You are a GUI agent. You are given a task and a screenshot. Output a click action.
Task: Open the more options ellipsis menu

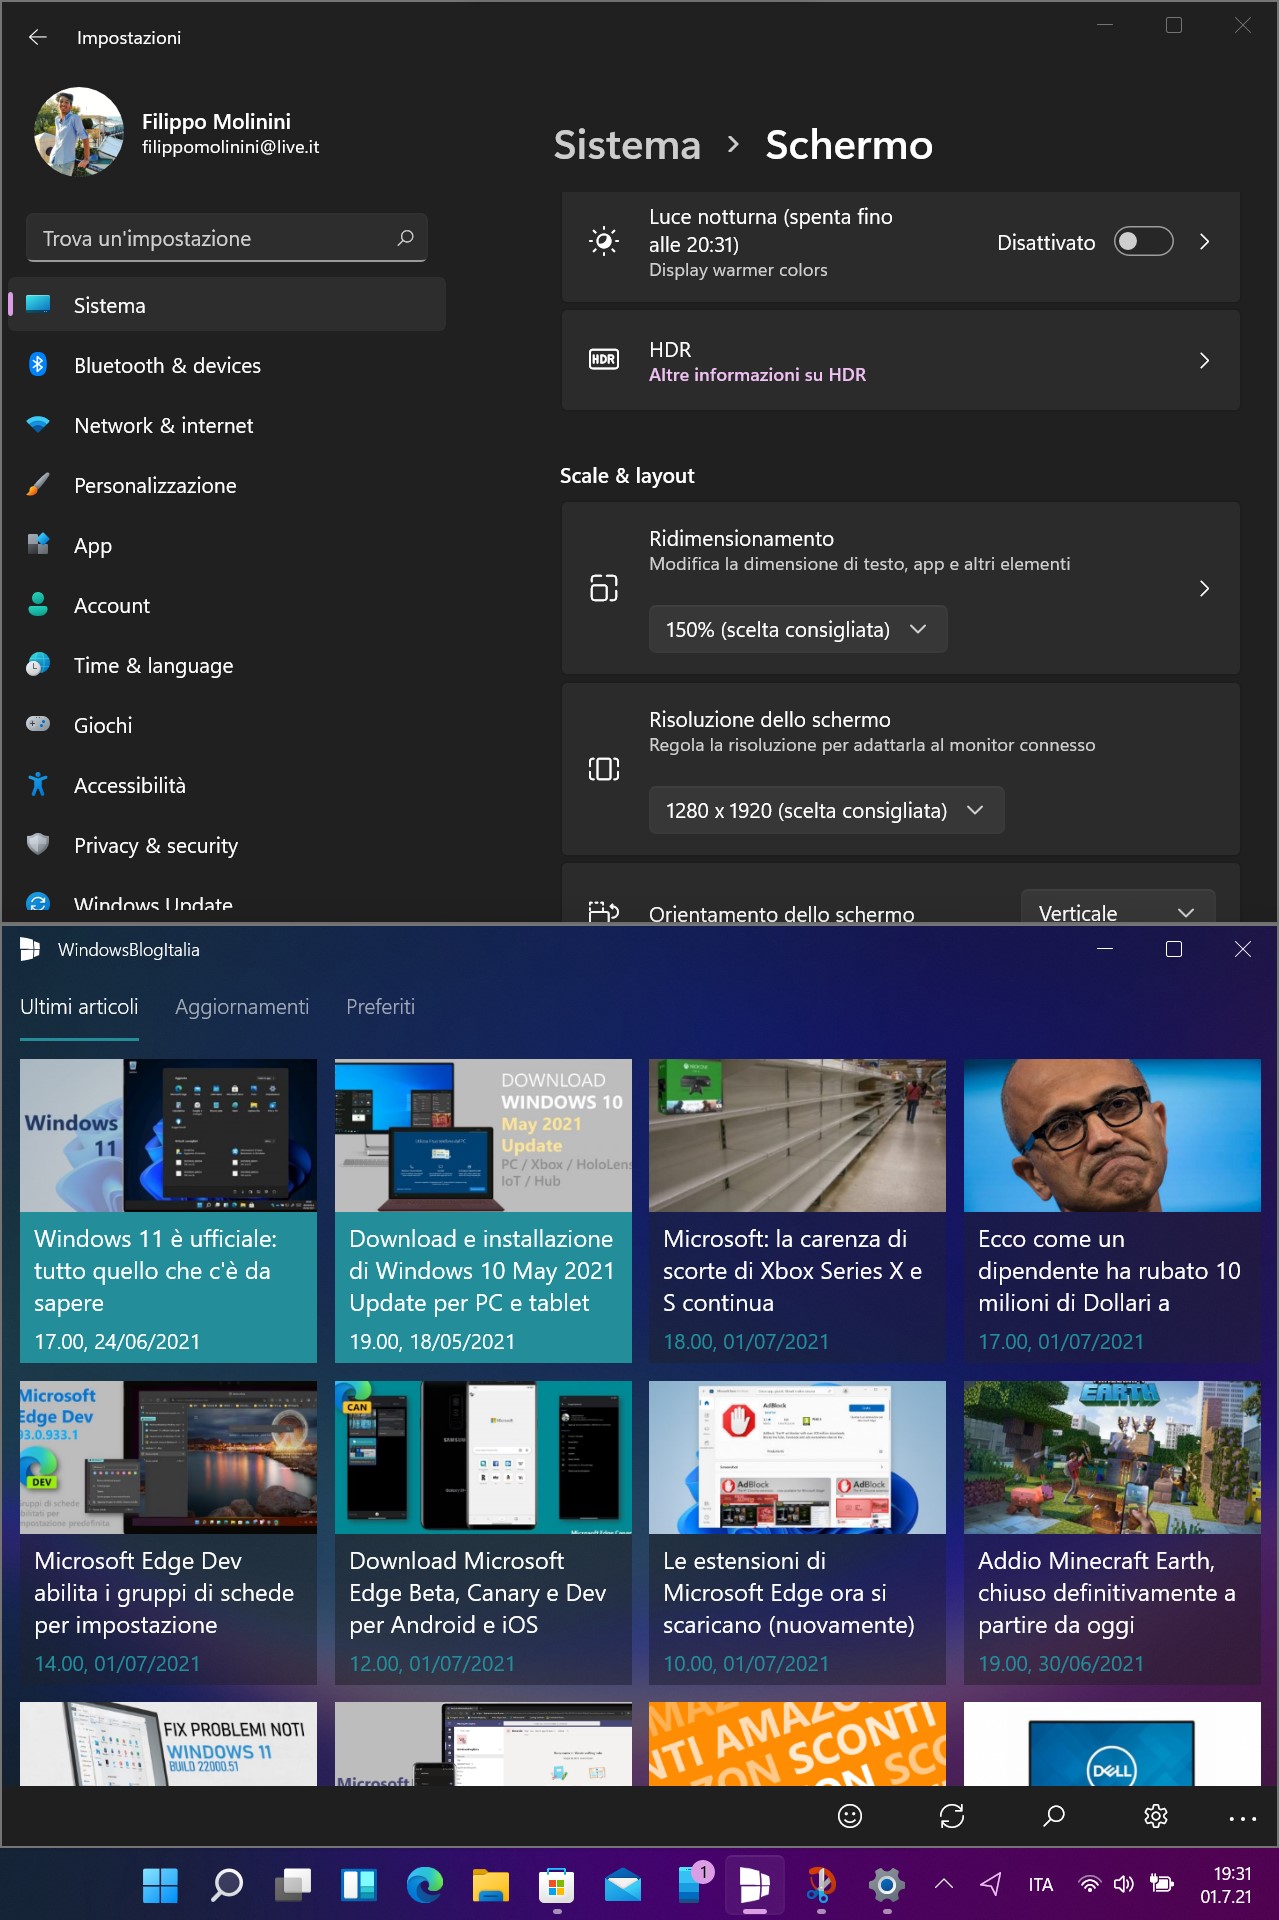(x=1242, y=1818)
